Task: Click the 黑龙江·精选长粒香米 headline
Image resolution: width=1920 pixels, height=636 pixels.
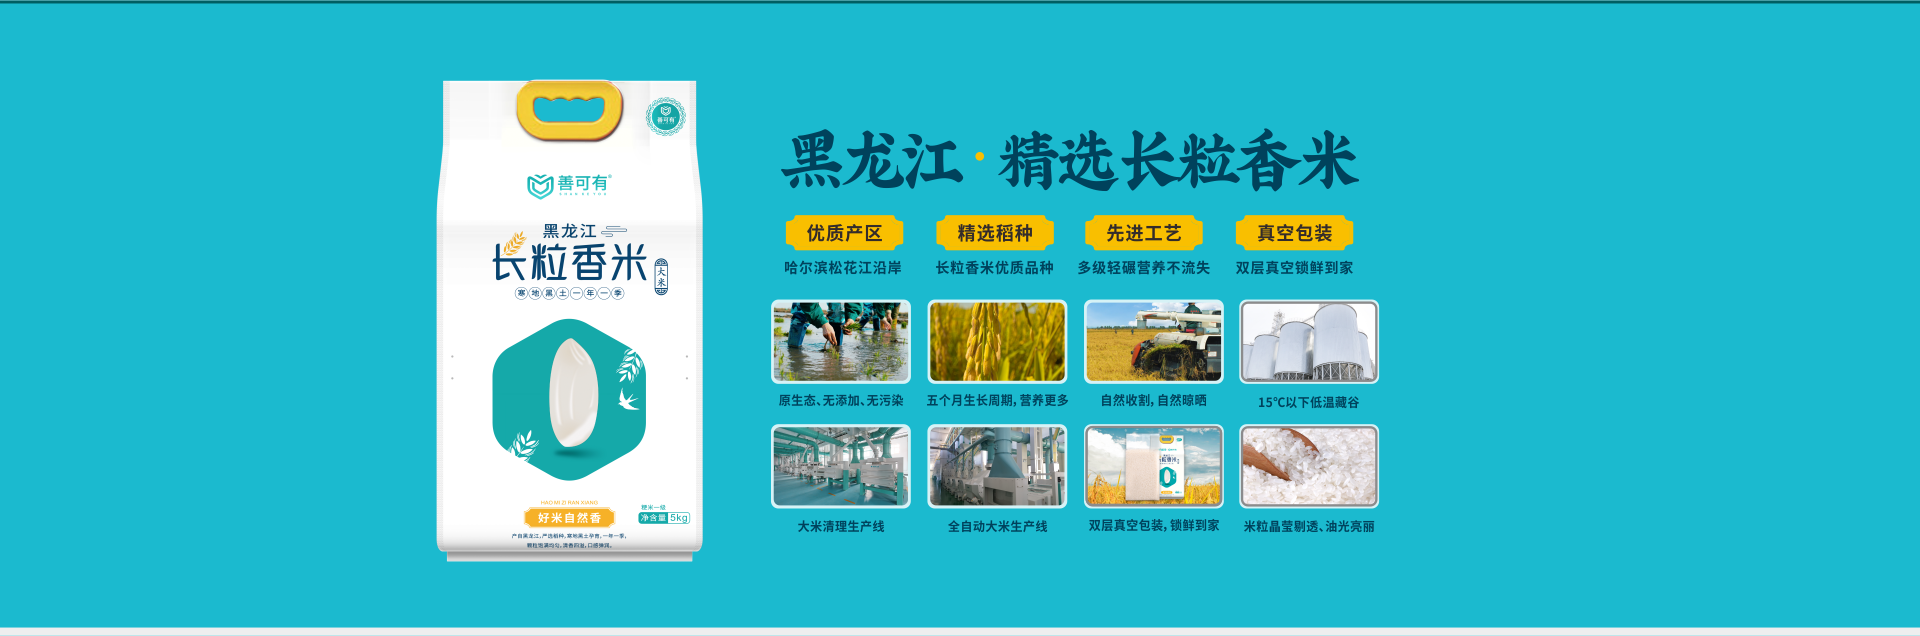Action: pos(1069,161)
